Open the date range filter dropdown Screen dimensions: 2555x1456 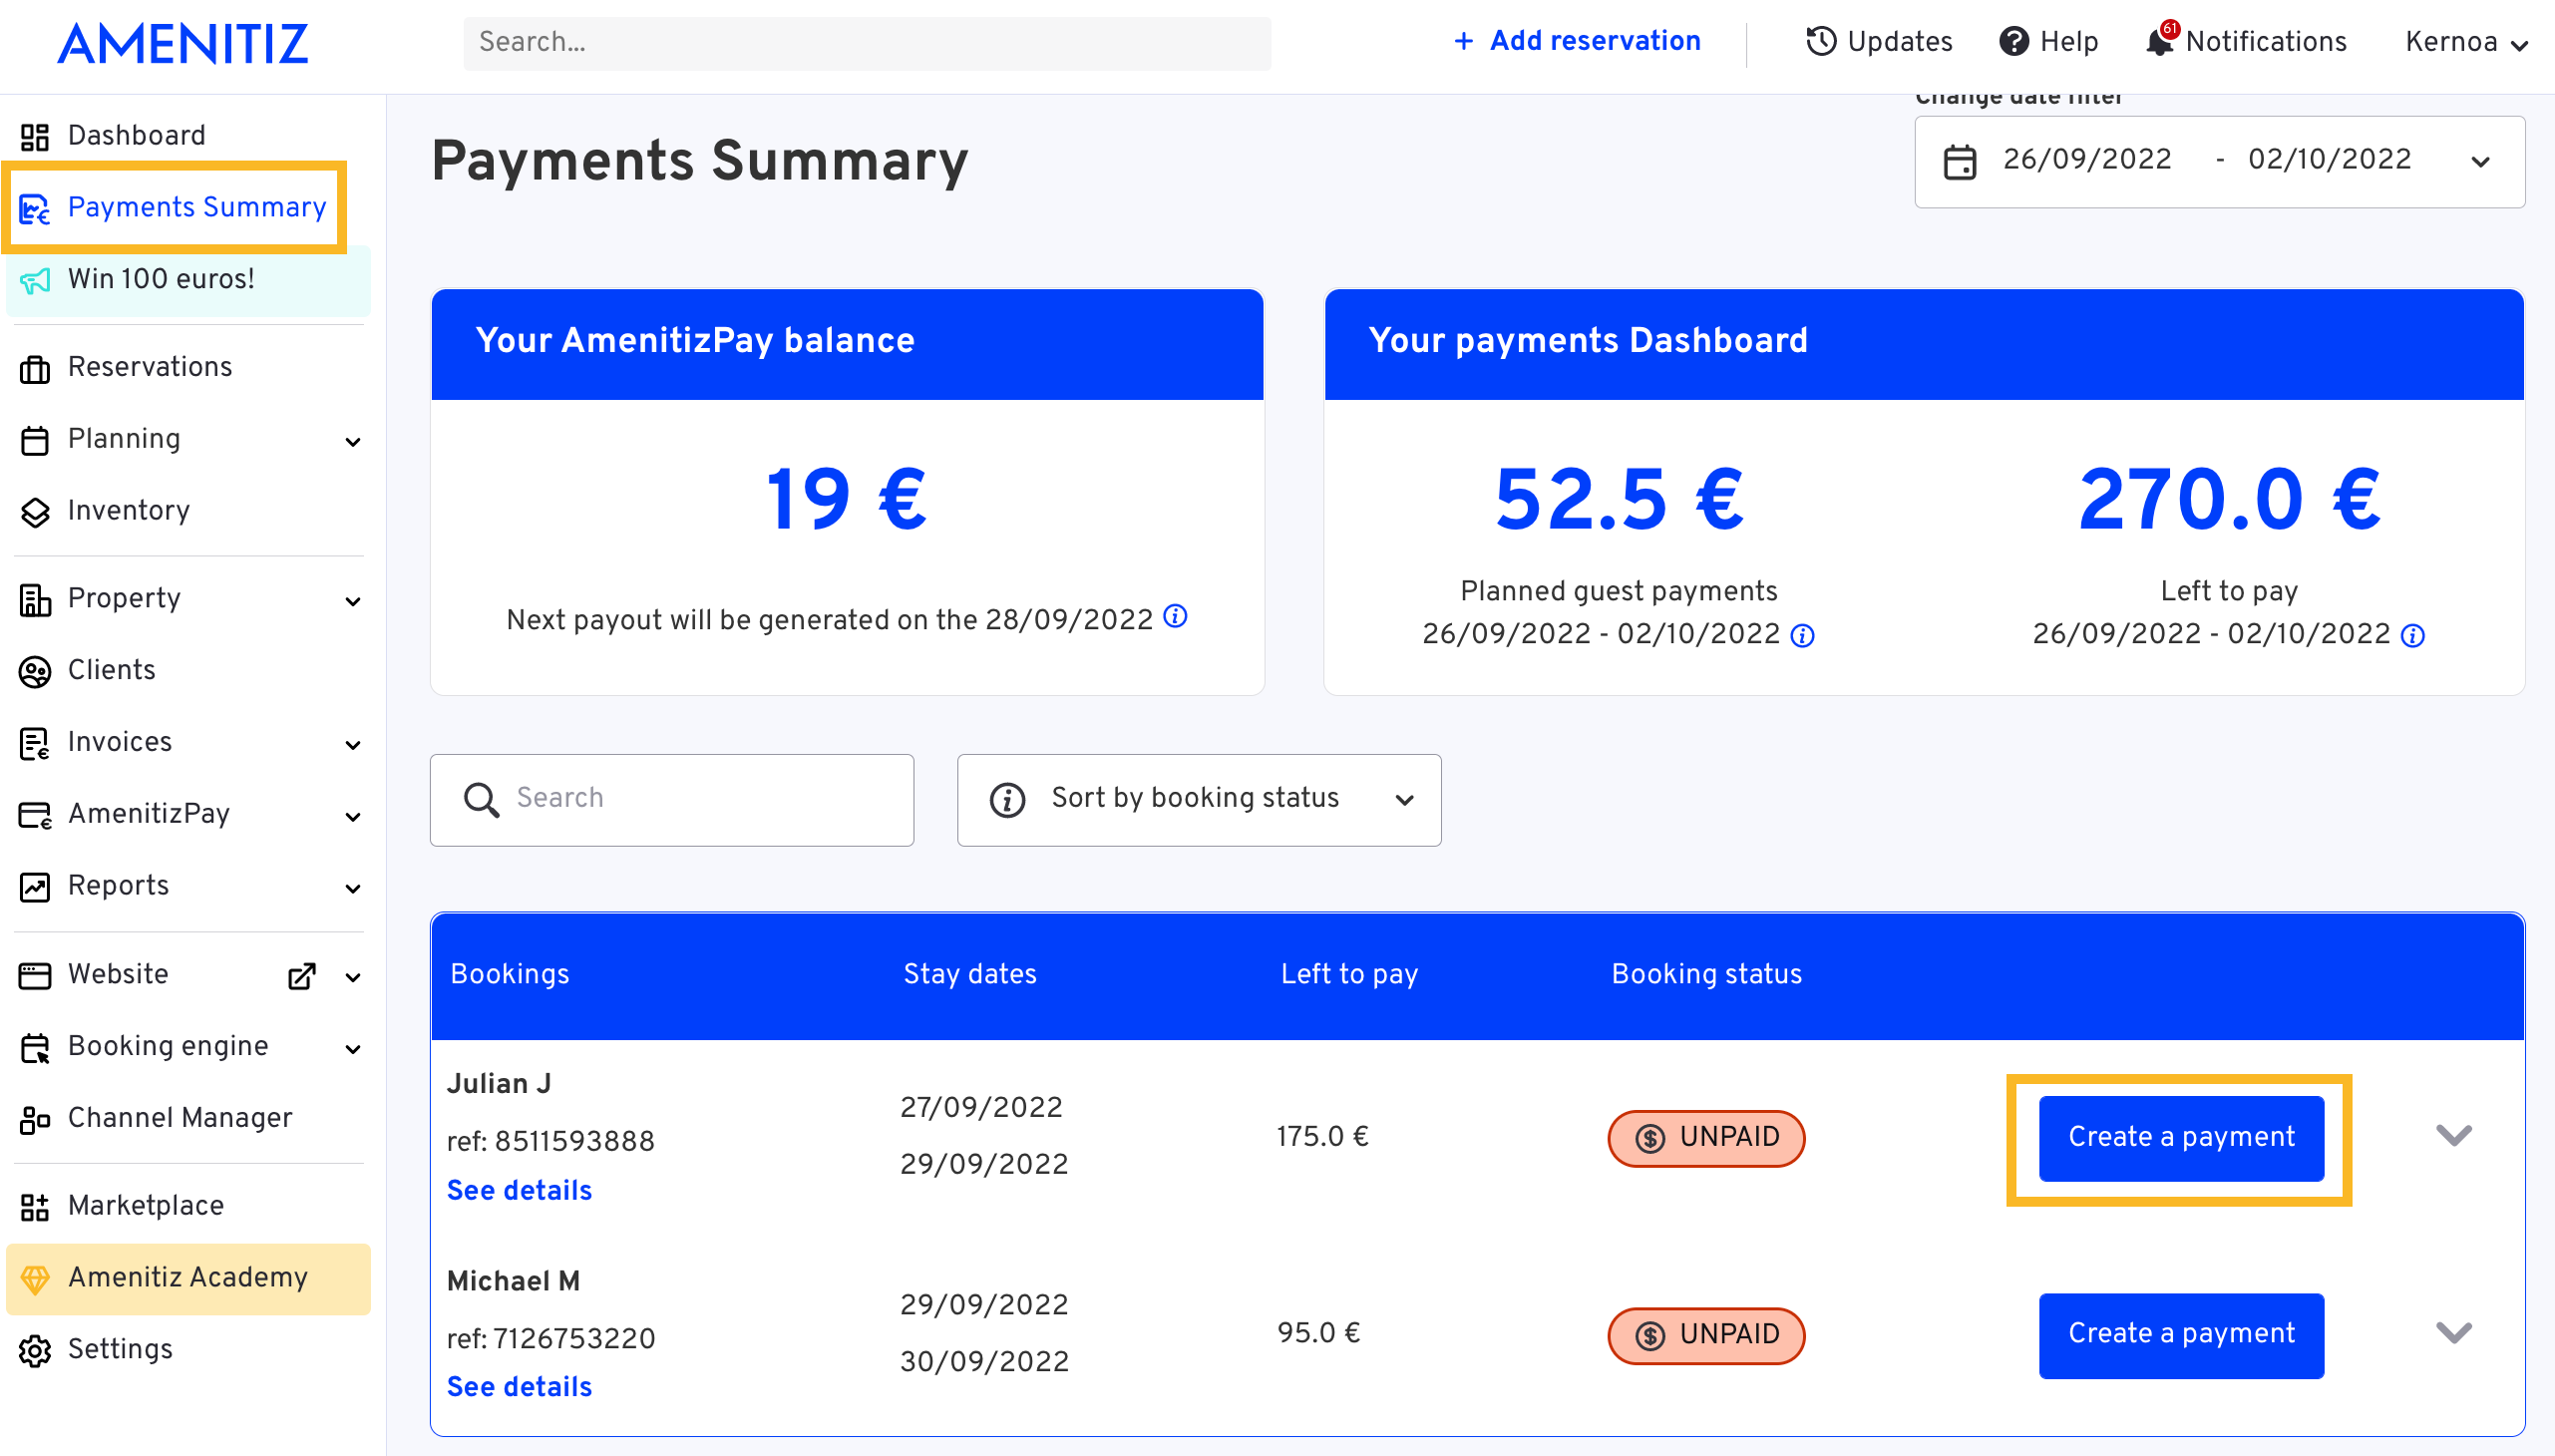(x=2220, y=162)
